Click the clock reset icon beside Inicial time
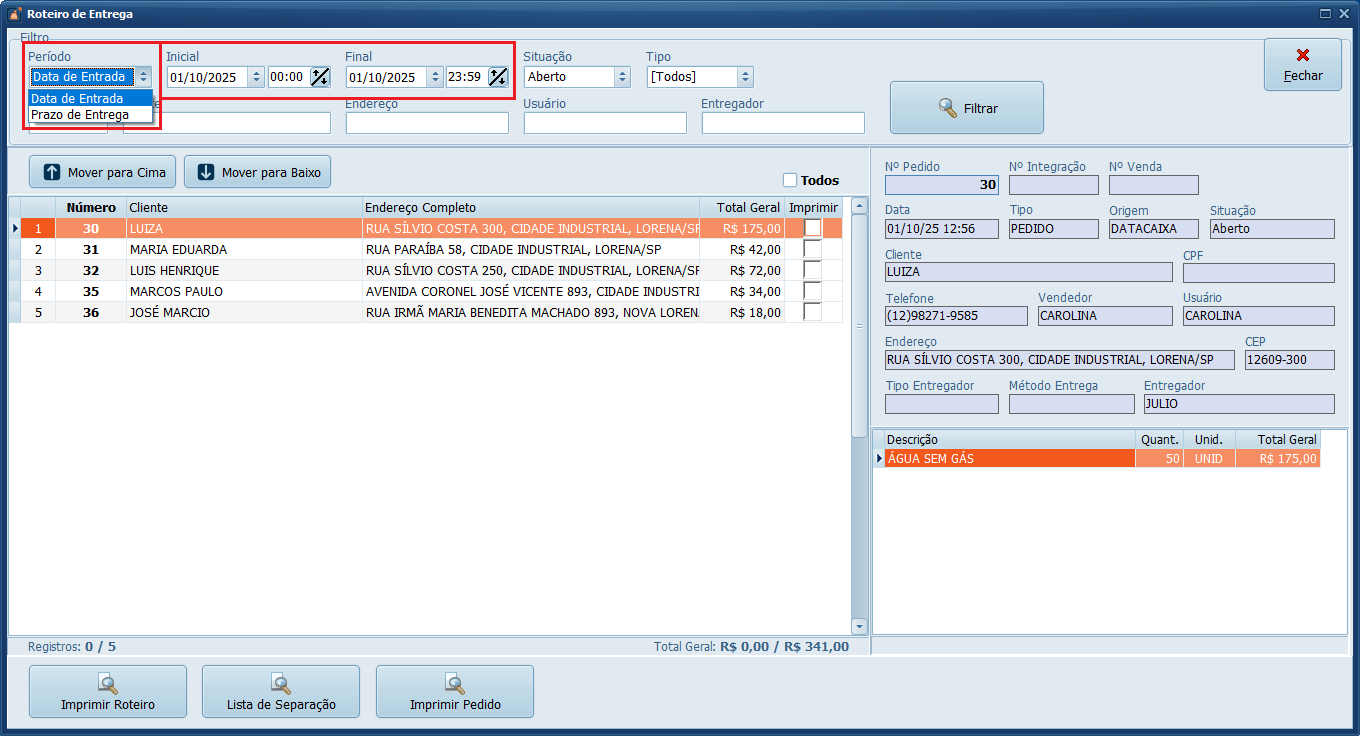Screen dimensions: 1360x736 coord(320,77)
